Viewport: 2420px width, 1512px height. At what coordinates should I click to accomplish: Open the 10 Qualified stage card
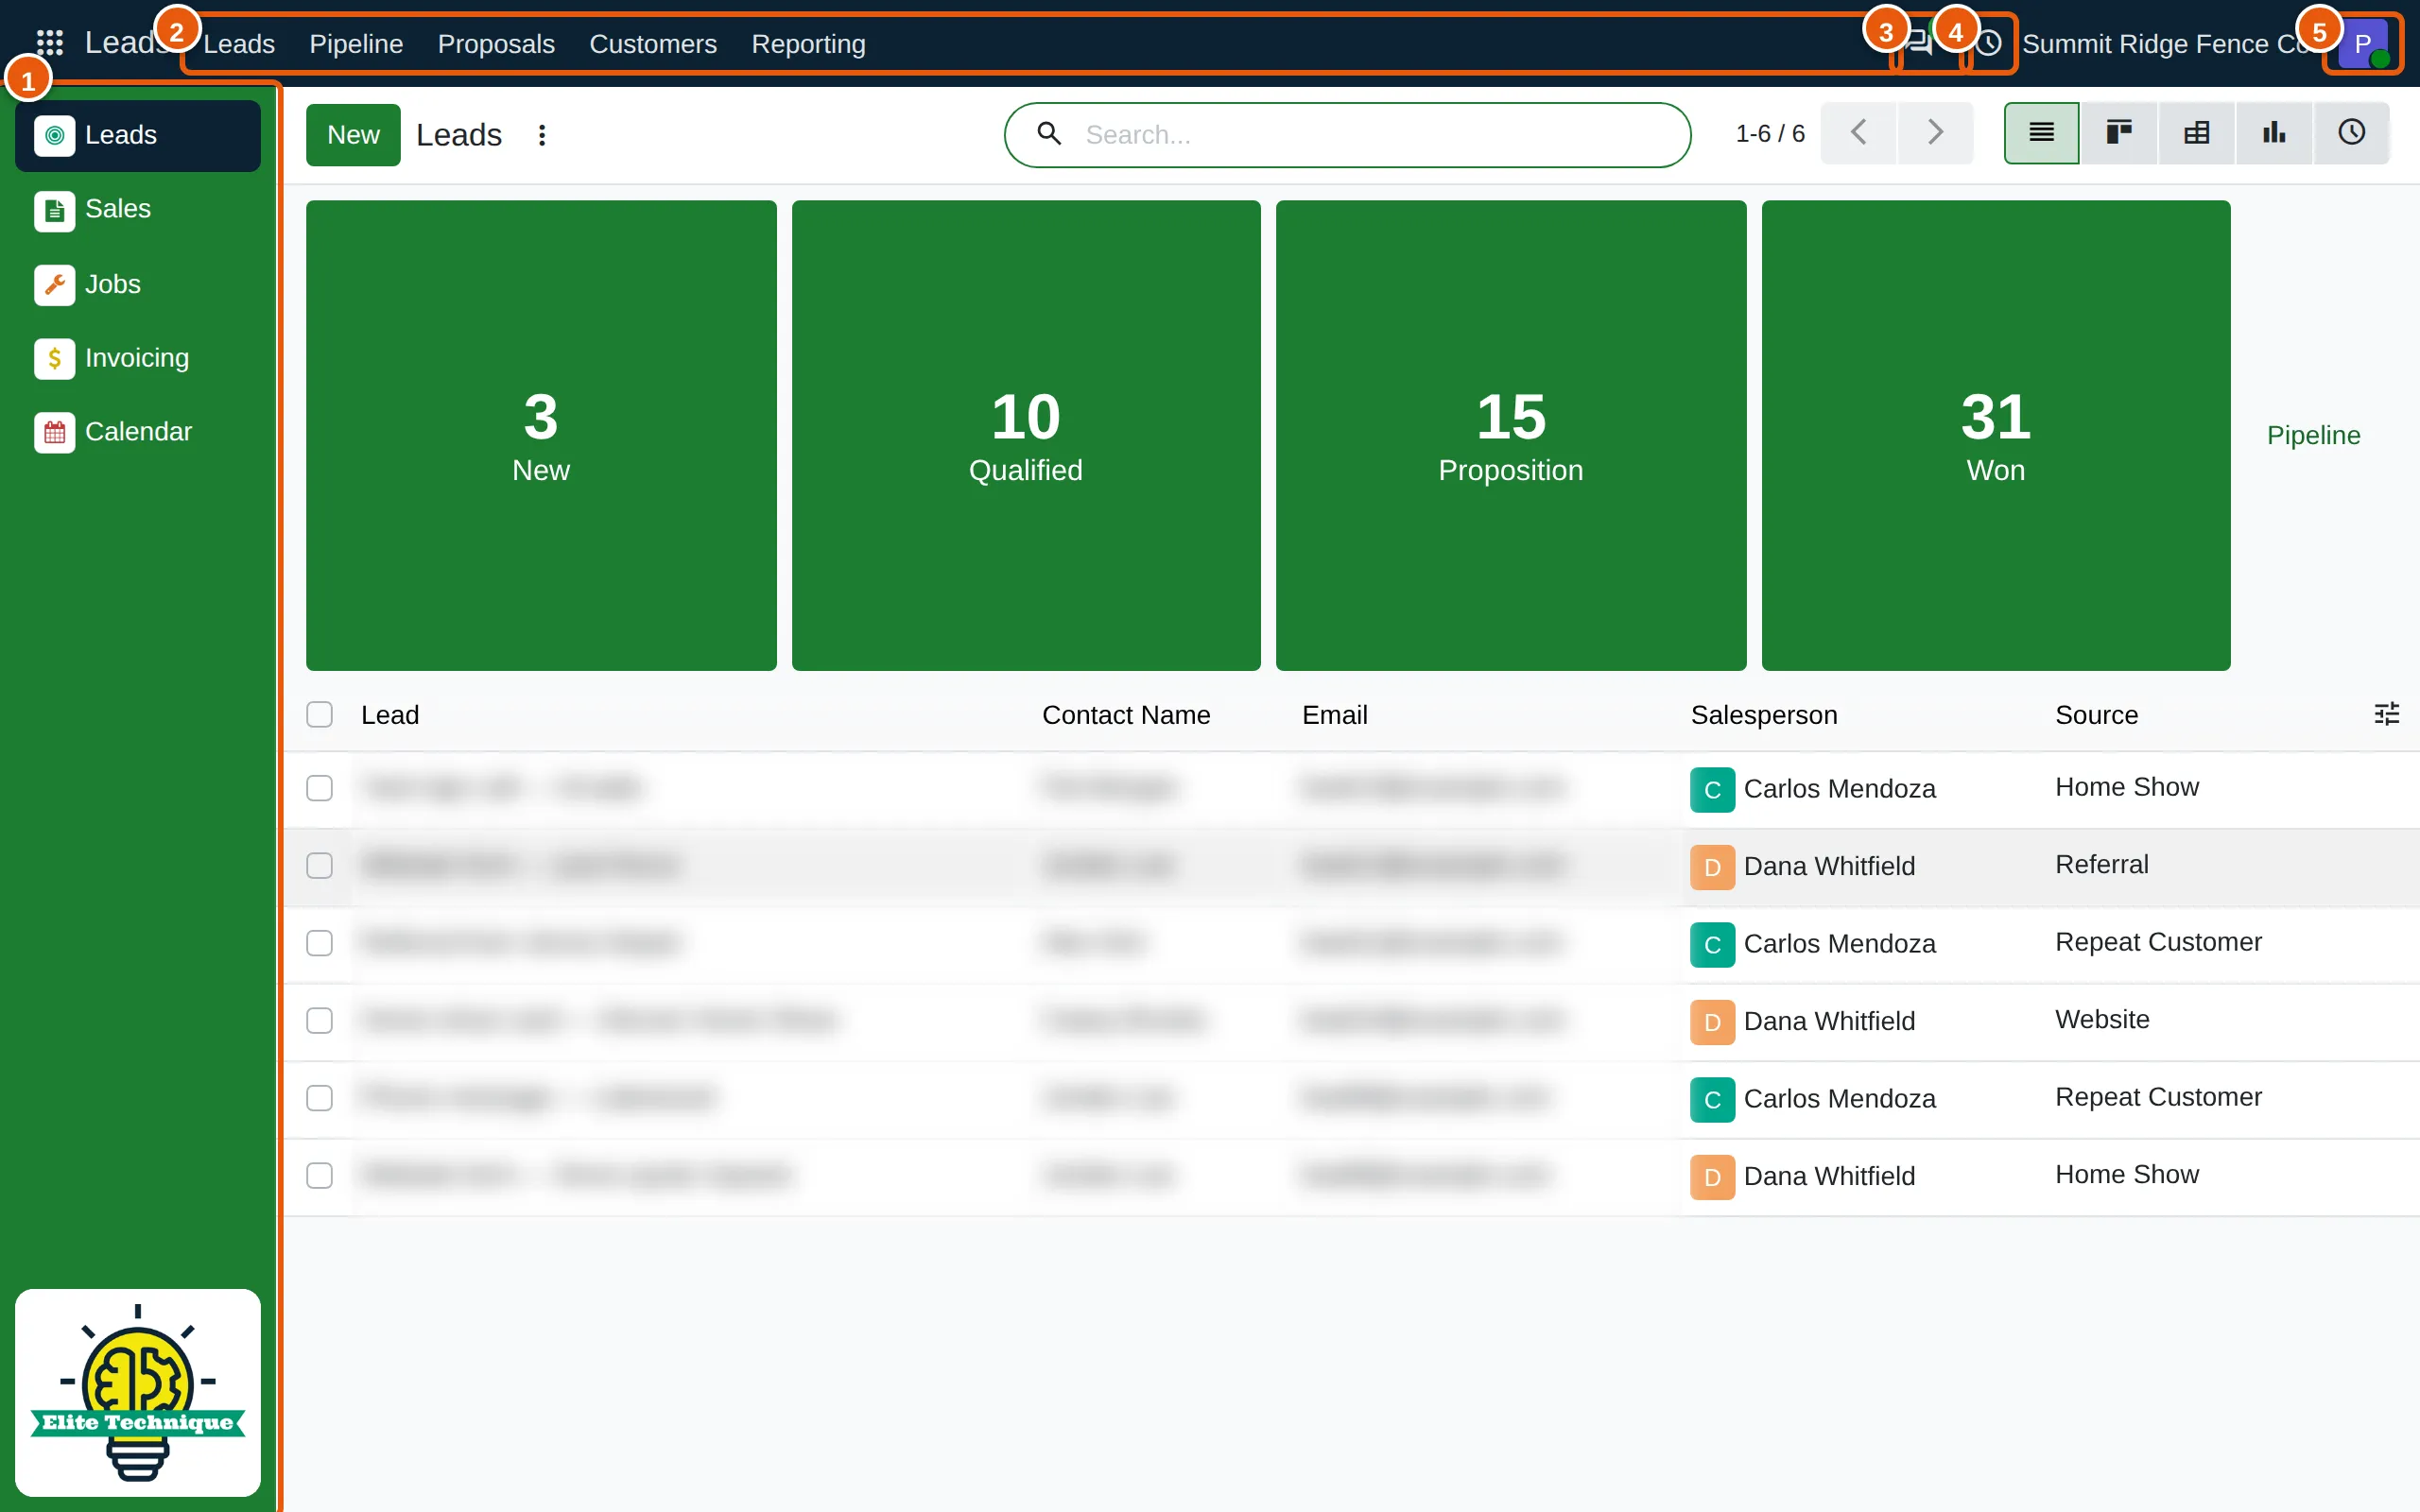[x=1026, y=435]
